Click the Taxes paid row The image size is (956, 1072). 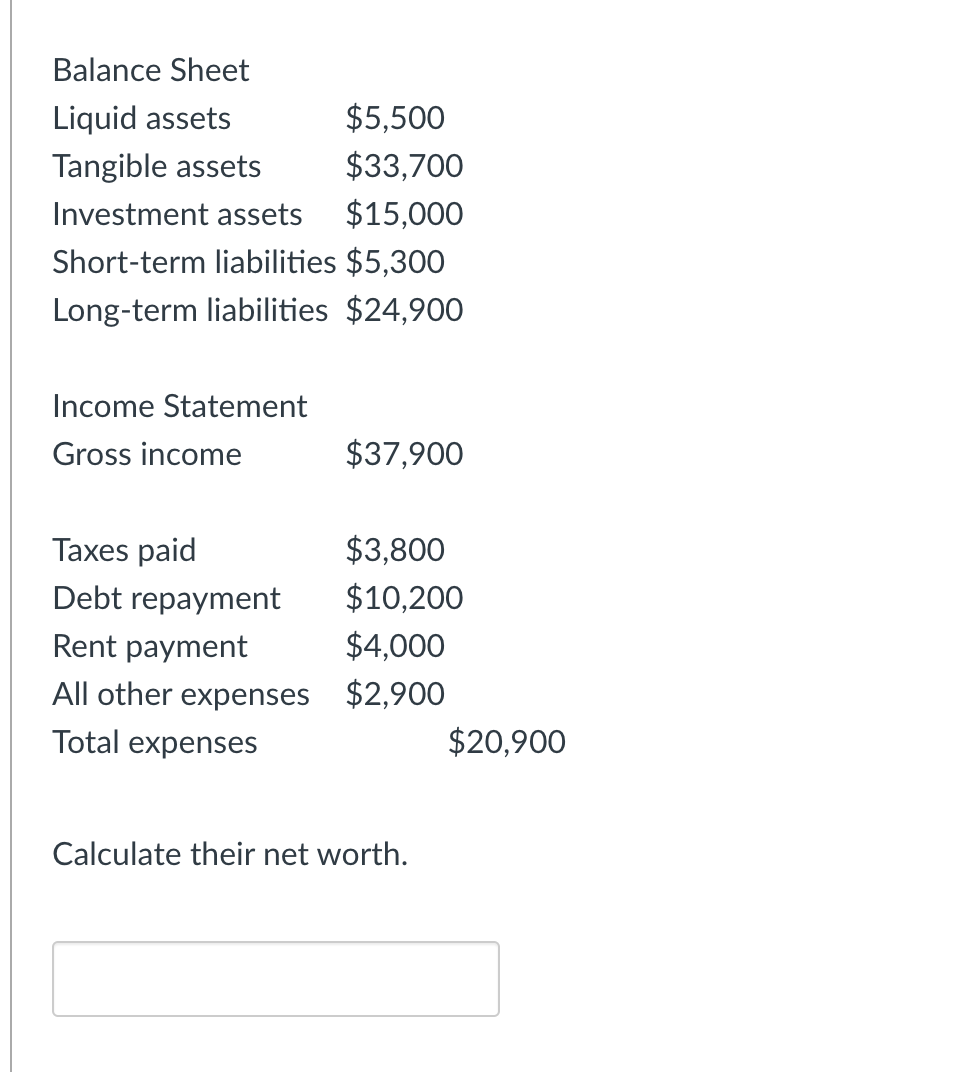[x=124, y=550]
